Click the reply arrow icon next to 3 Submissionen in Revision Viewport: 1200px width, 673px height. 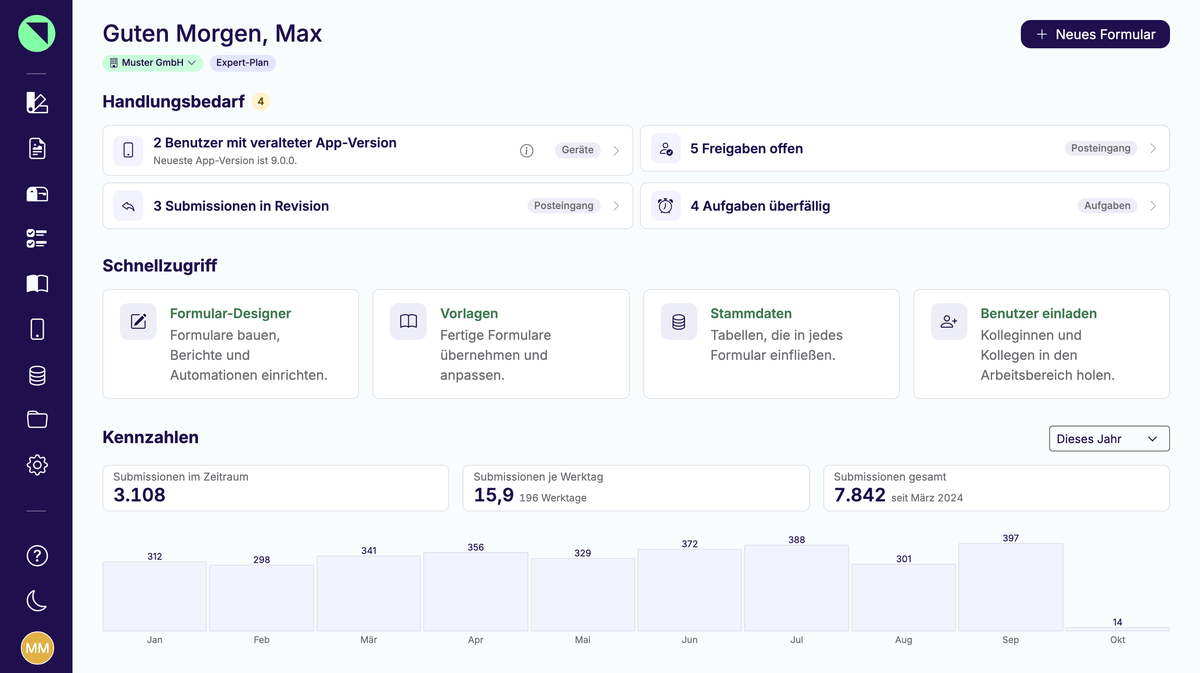coord(128,206)
